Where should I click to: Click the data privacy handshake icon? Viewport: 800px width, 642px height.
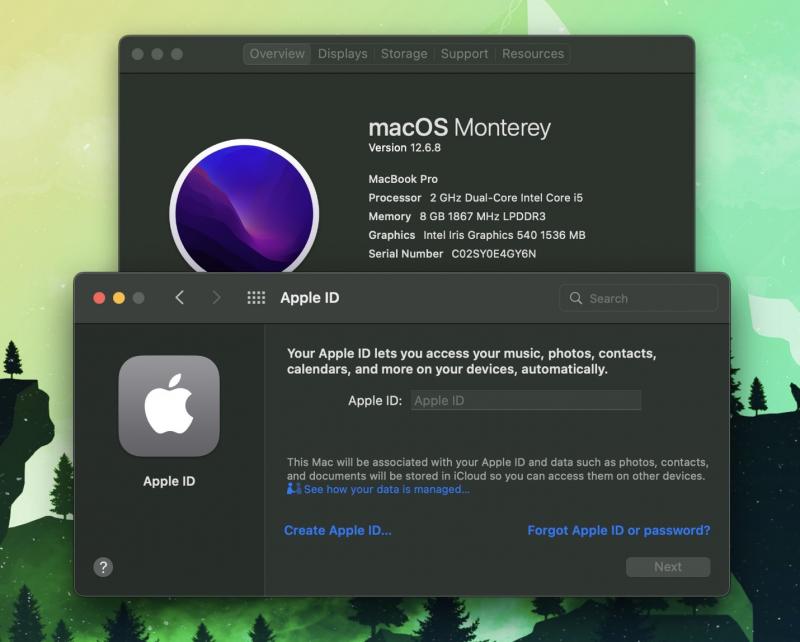coord(293,489)
